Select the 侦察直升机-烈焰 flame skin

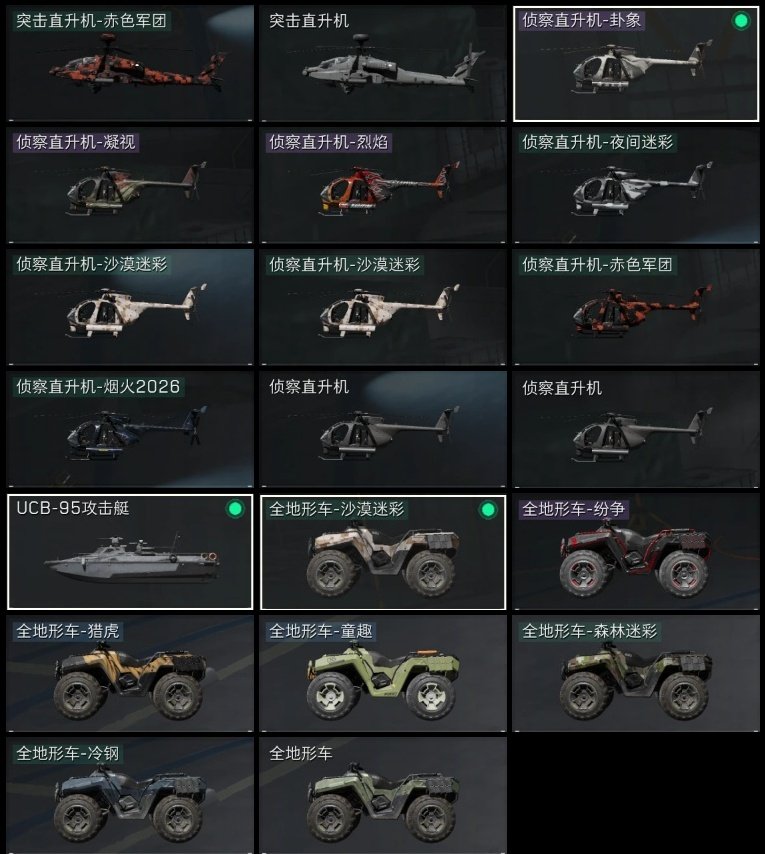tap(383, 186)
